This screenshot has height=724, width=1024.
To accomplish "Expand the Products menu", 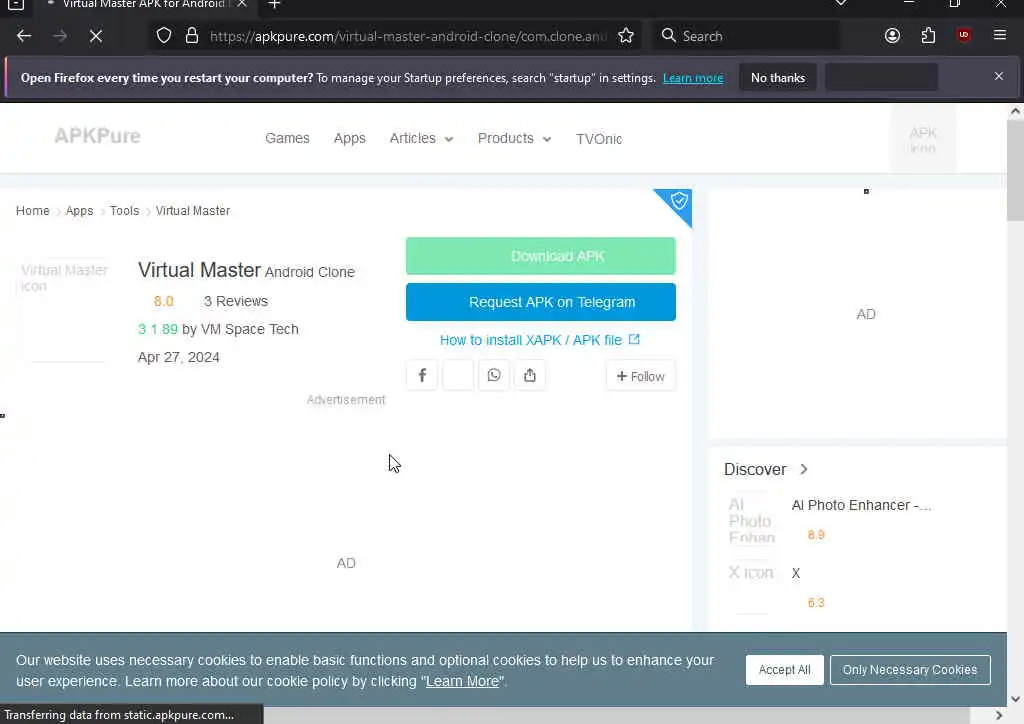I will tap(514, 138).
